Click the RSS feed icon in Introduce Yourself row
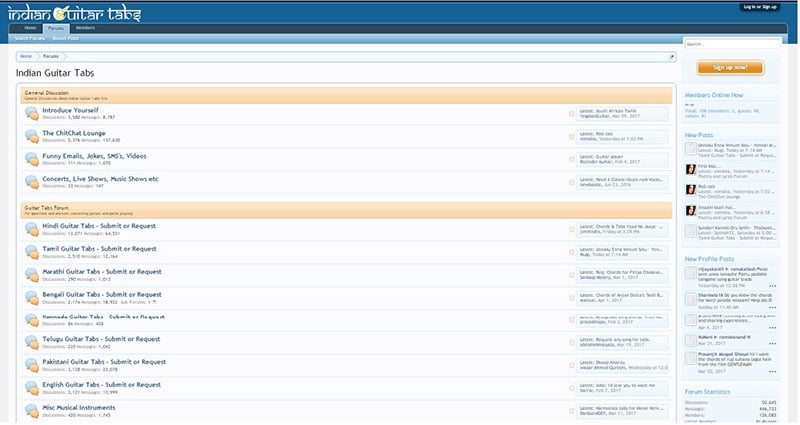Screen dimensions: 800x425 coord(571,114)
